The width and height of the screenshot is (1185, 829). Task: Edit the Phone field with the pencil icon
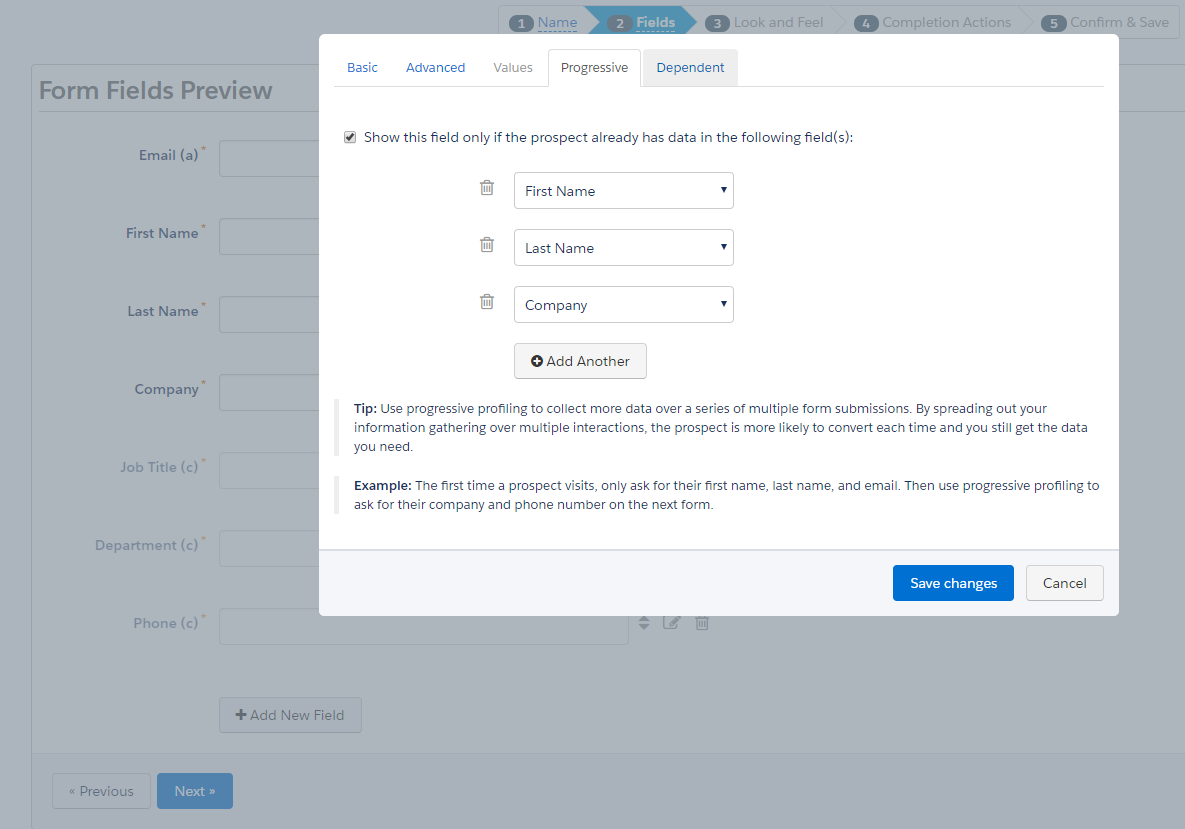671,622
